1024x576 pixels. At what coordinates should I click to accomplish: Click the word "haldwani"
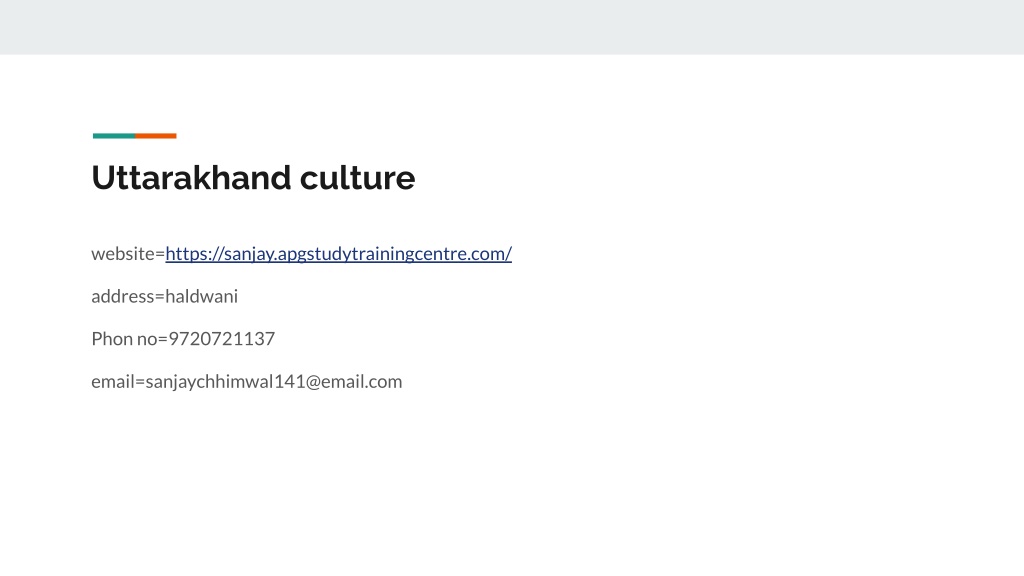[202, 296]
